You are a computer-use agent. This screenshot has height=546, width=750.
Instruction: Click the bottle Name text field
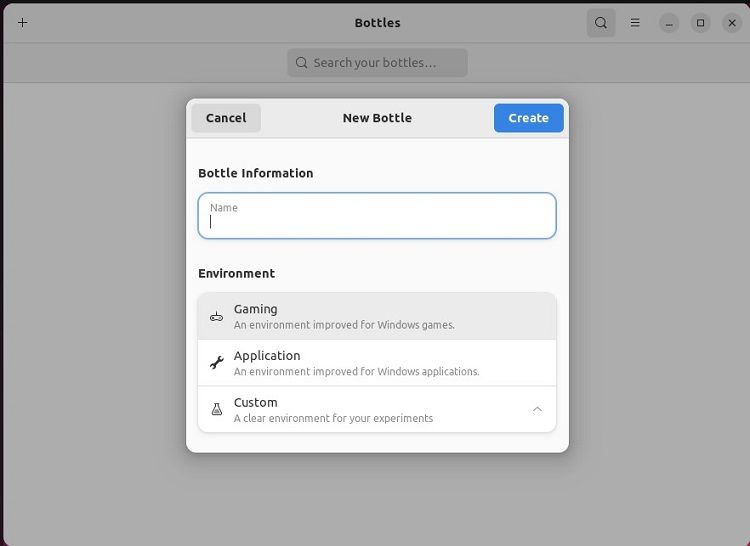click(377, 216)
